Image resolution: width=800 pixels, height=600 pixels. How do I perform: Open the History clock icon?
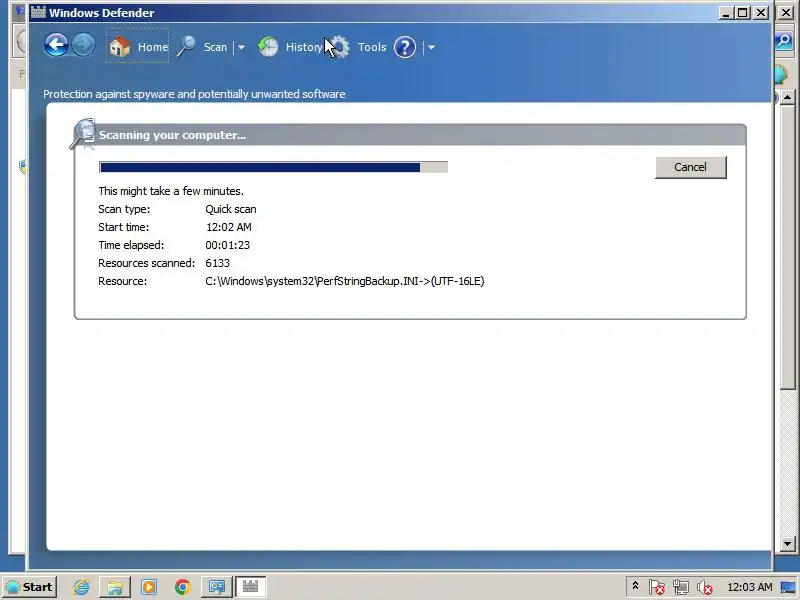pyautogui.click(x=268, y=47)
